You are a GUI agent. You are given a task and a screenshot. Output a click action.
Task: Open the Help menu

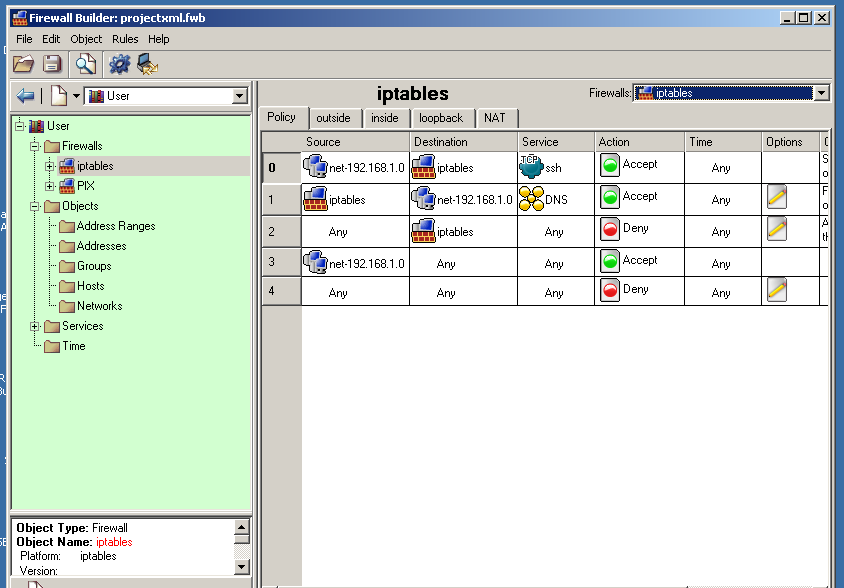[x=159, y=39]
